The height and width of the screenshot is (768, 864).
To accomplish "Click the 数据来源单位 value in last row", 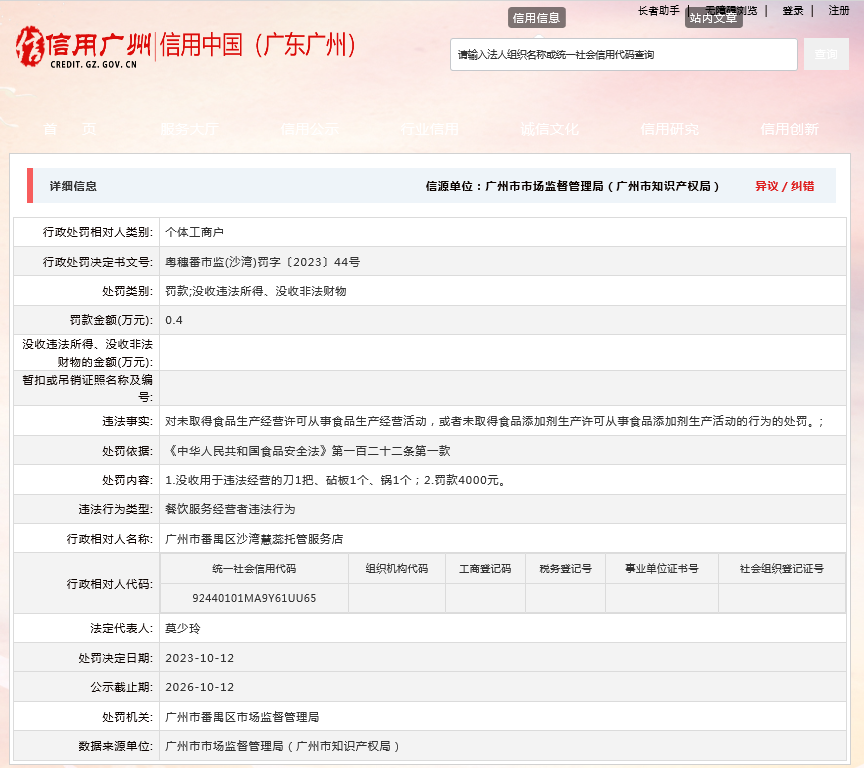I will coord(283,747).
